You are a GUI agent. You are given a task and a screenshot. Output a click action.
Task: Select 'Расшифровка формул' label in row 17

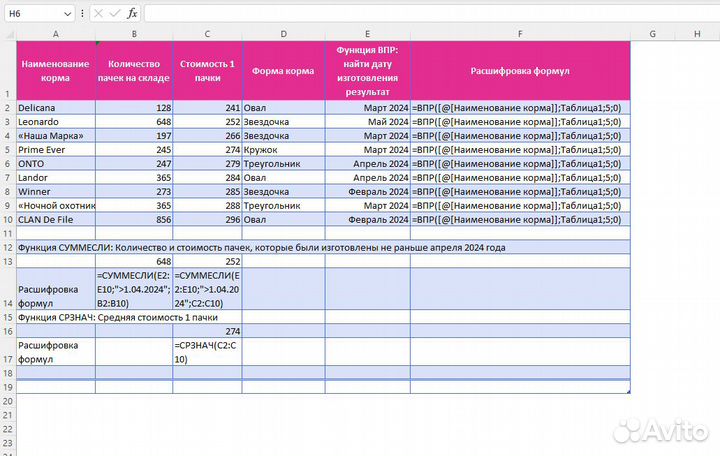[56, 352]
